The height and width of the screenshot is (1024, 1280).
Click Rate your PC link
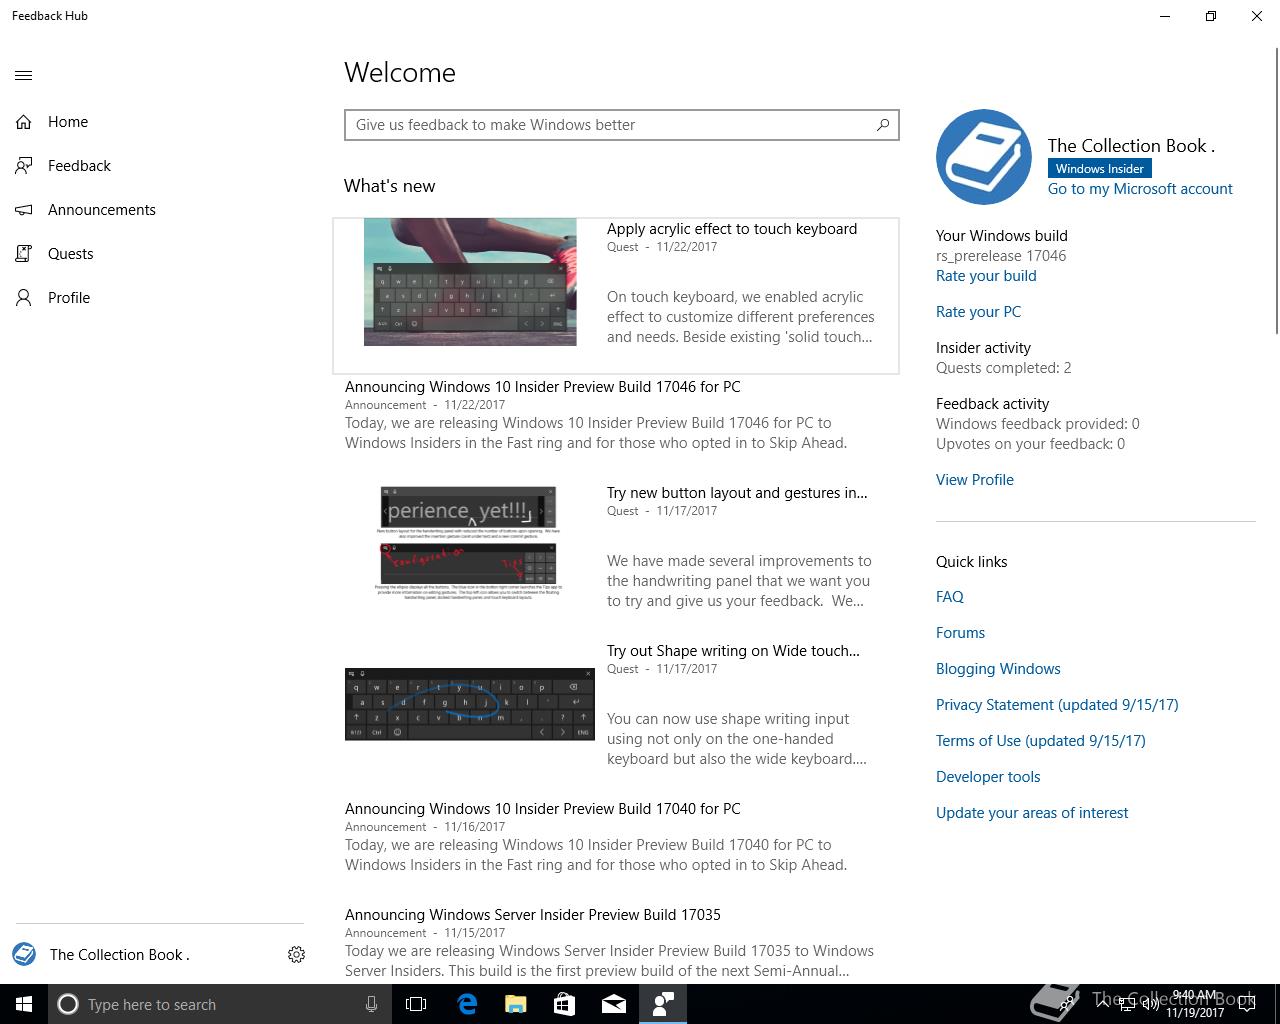(978, 312)
